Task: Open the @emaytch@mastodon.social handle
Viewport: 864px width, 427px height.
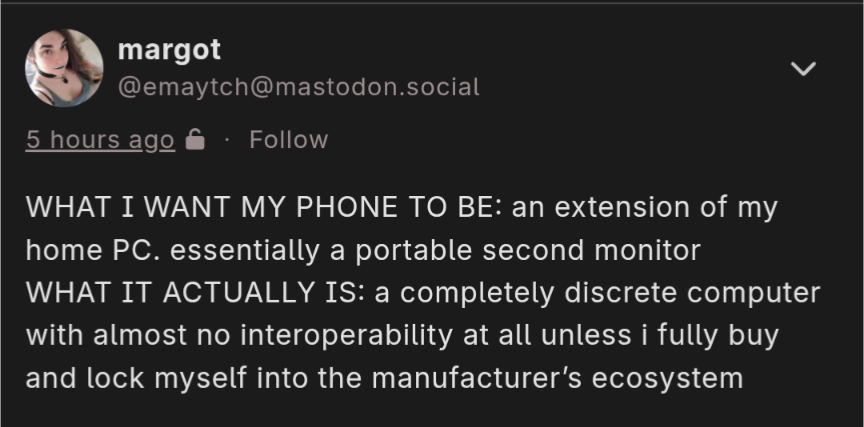Action: [x=298, y=87]
